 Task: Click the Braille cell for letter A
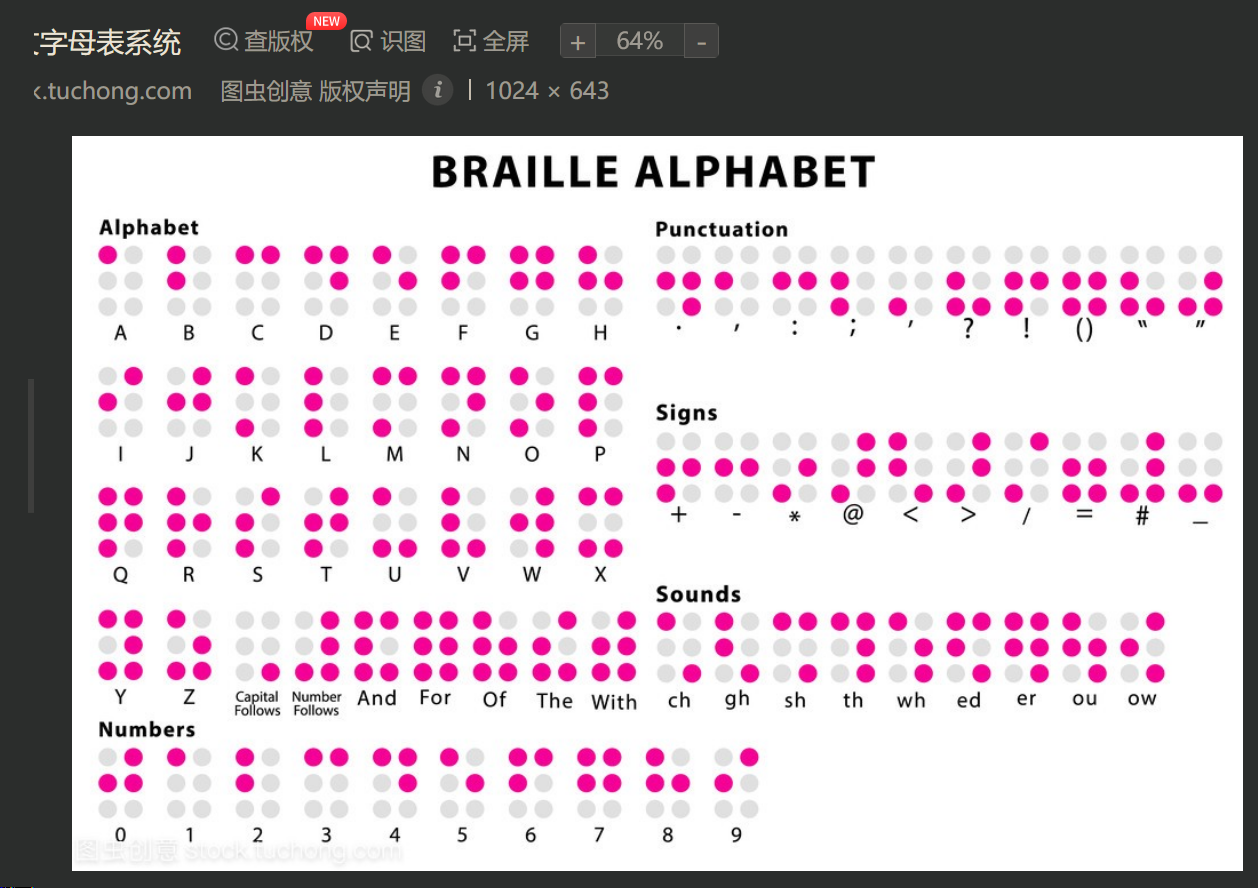[x=120, y=281]
